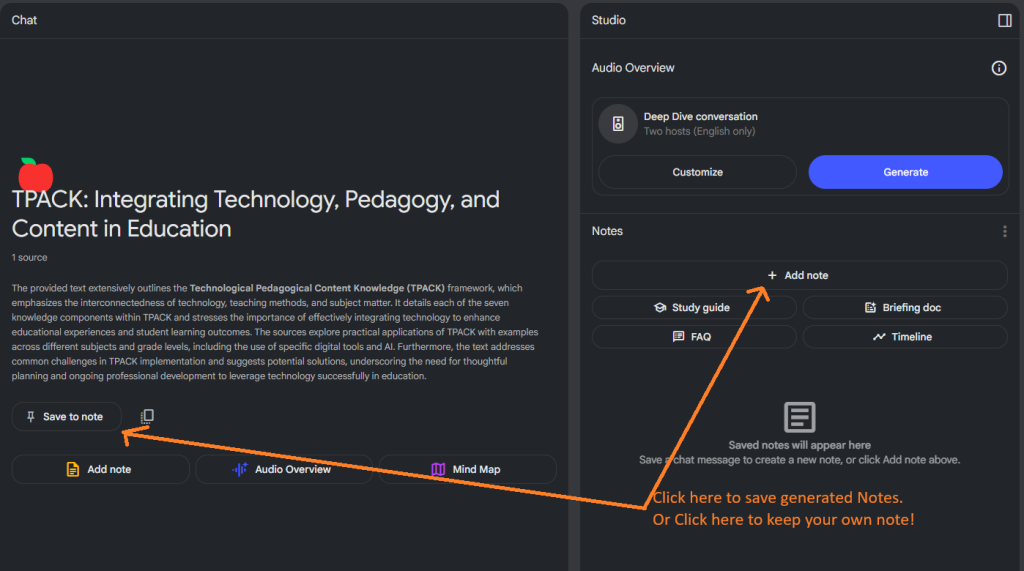Image resolution: width=1024 pixels, height=571 pixels.
Task: Customize the Deep Dive audio overview
Action: [697, 172]
